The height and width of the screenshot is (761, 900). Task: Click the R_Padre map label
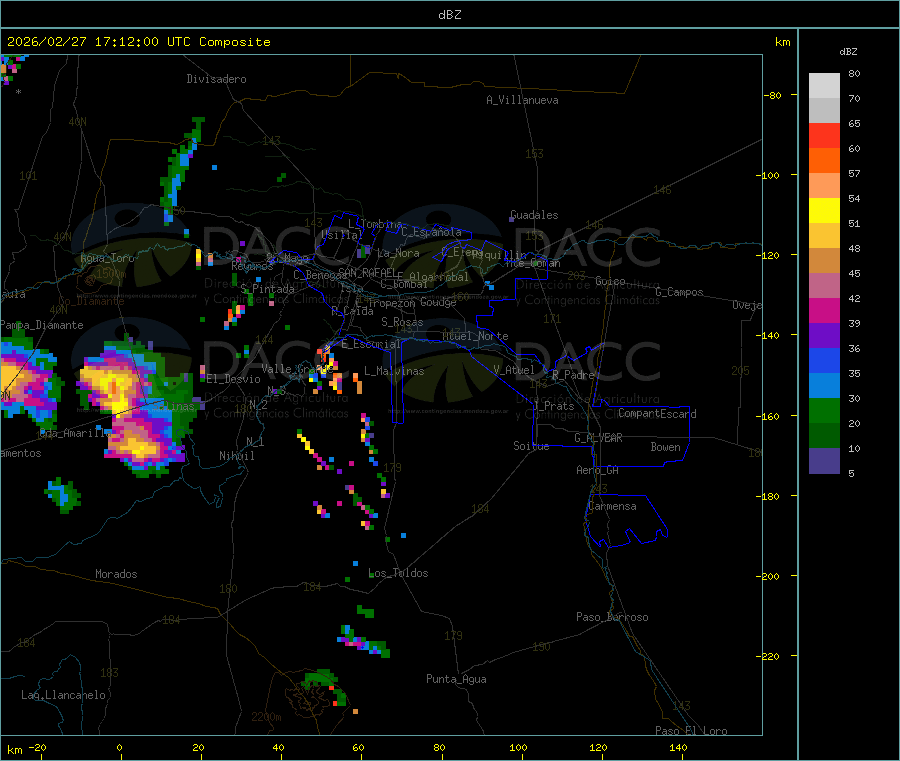pyautogui.click(x=573, y=375)
